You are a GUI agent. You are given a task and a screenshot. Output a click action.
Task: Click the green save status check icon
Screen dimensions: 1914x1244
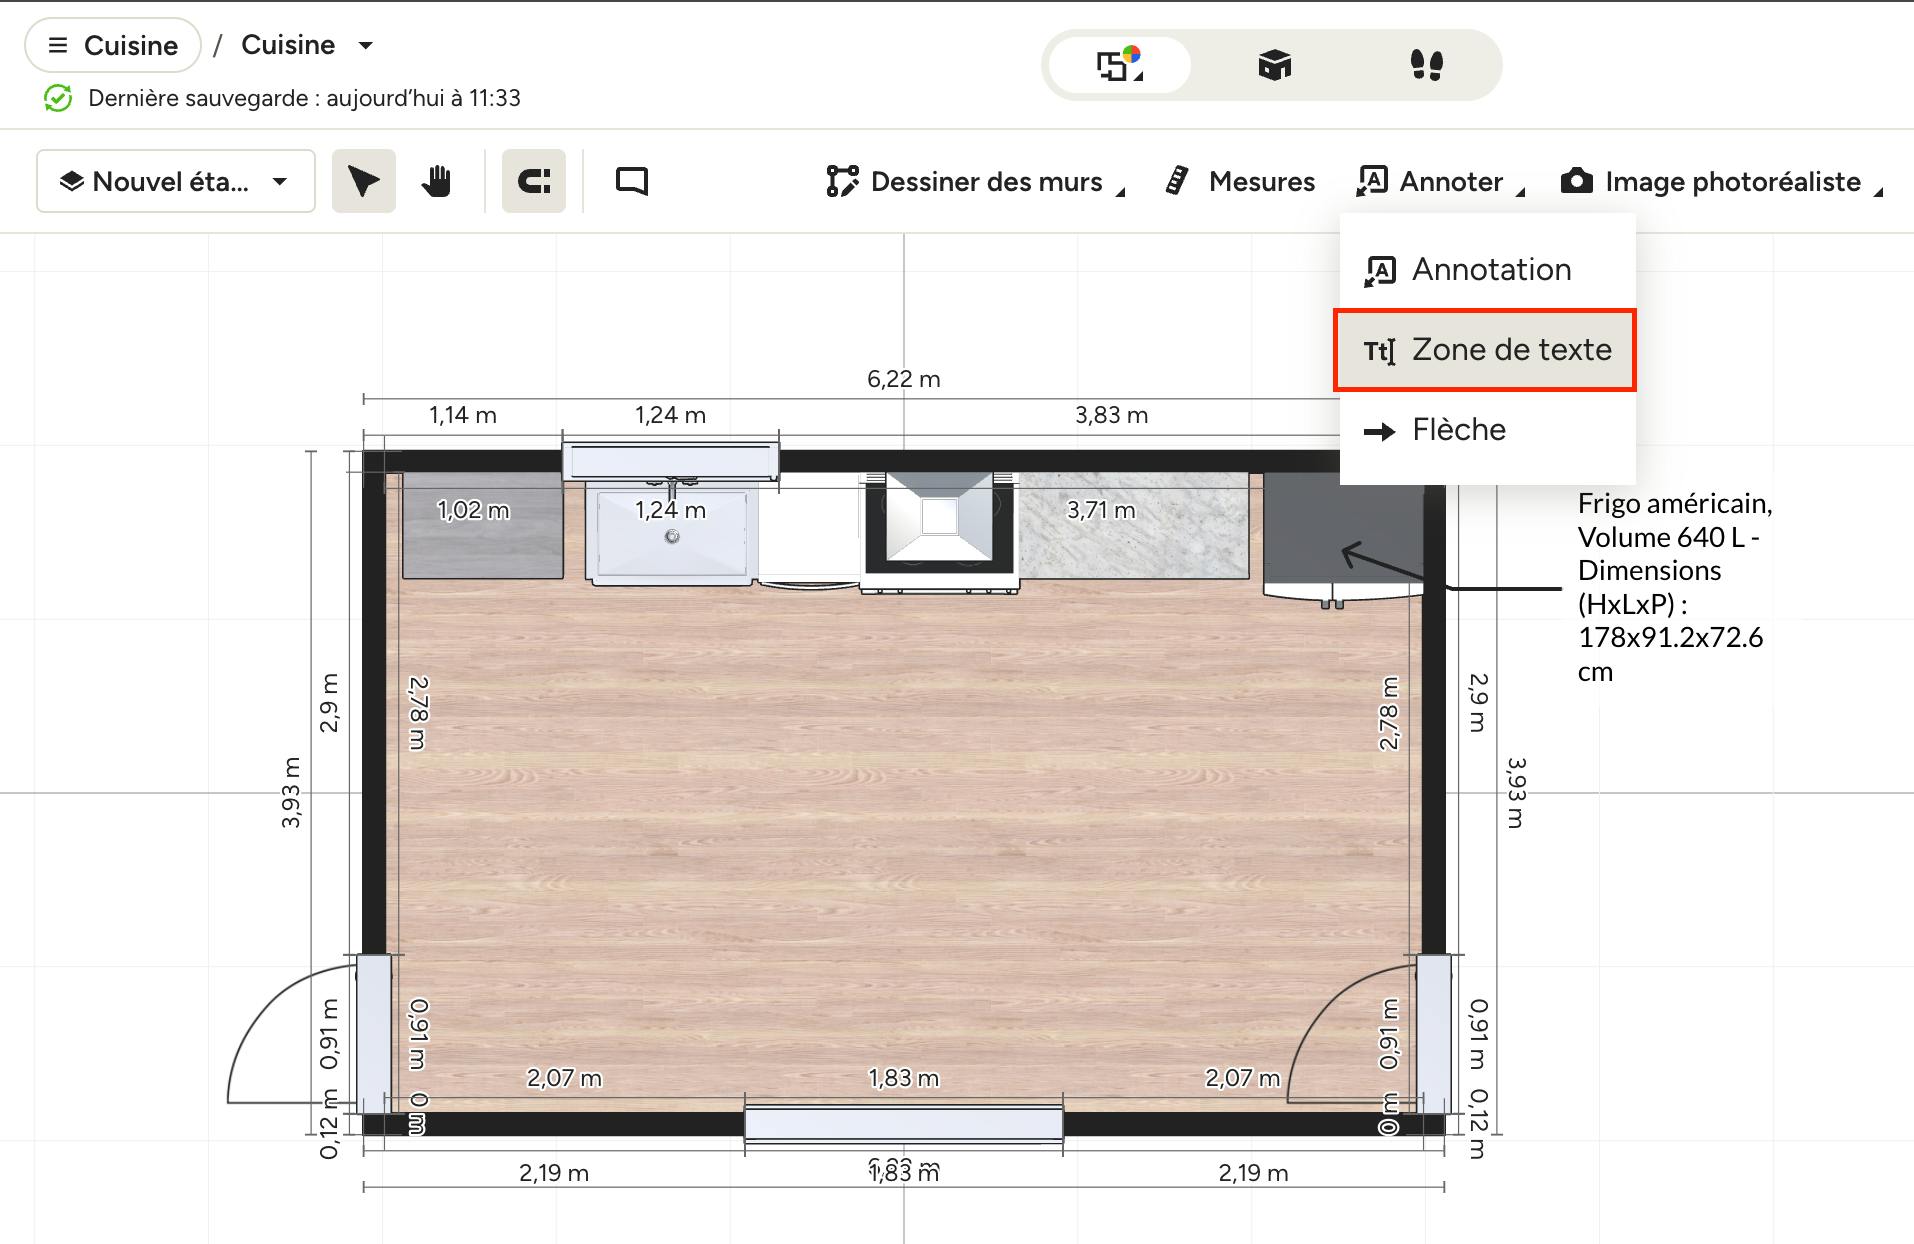coord(58,98)
